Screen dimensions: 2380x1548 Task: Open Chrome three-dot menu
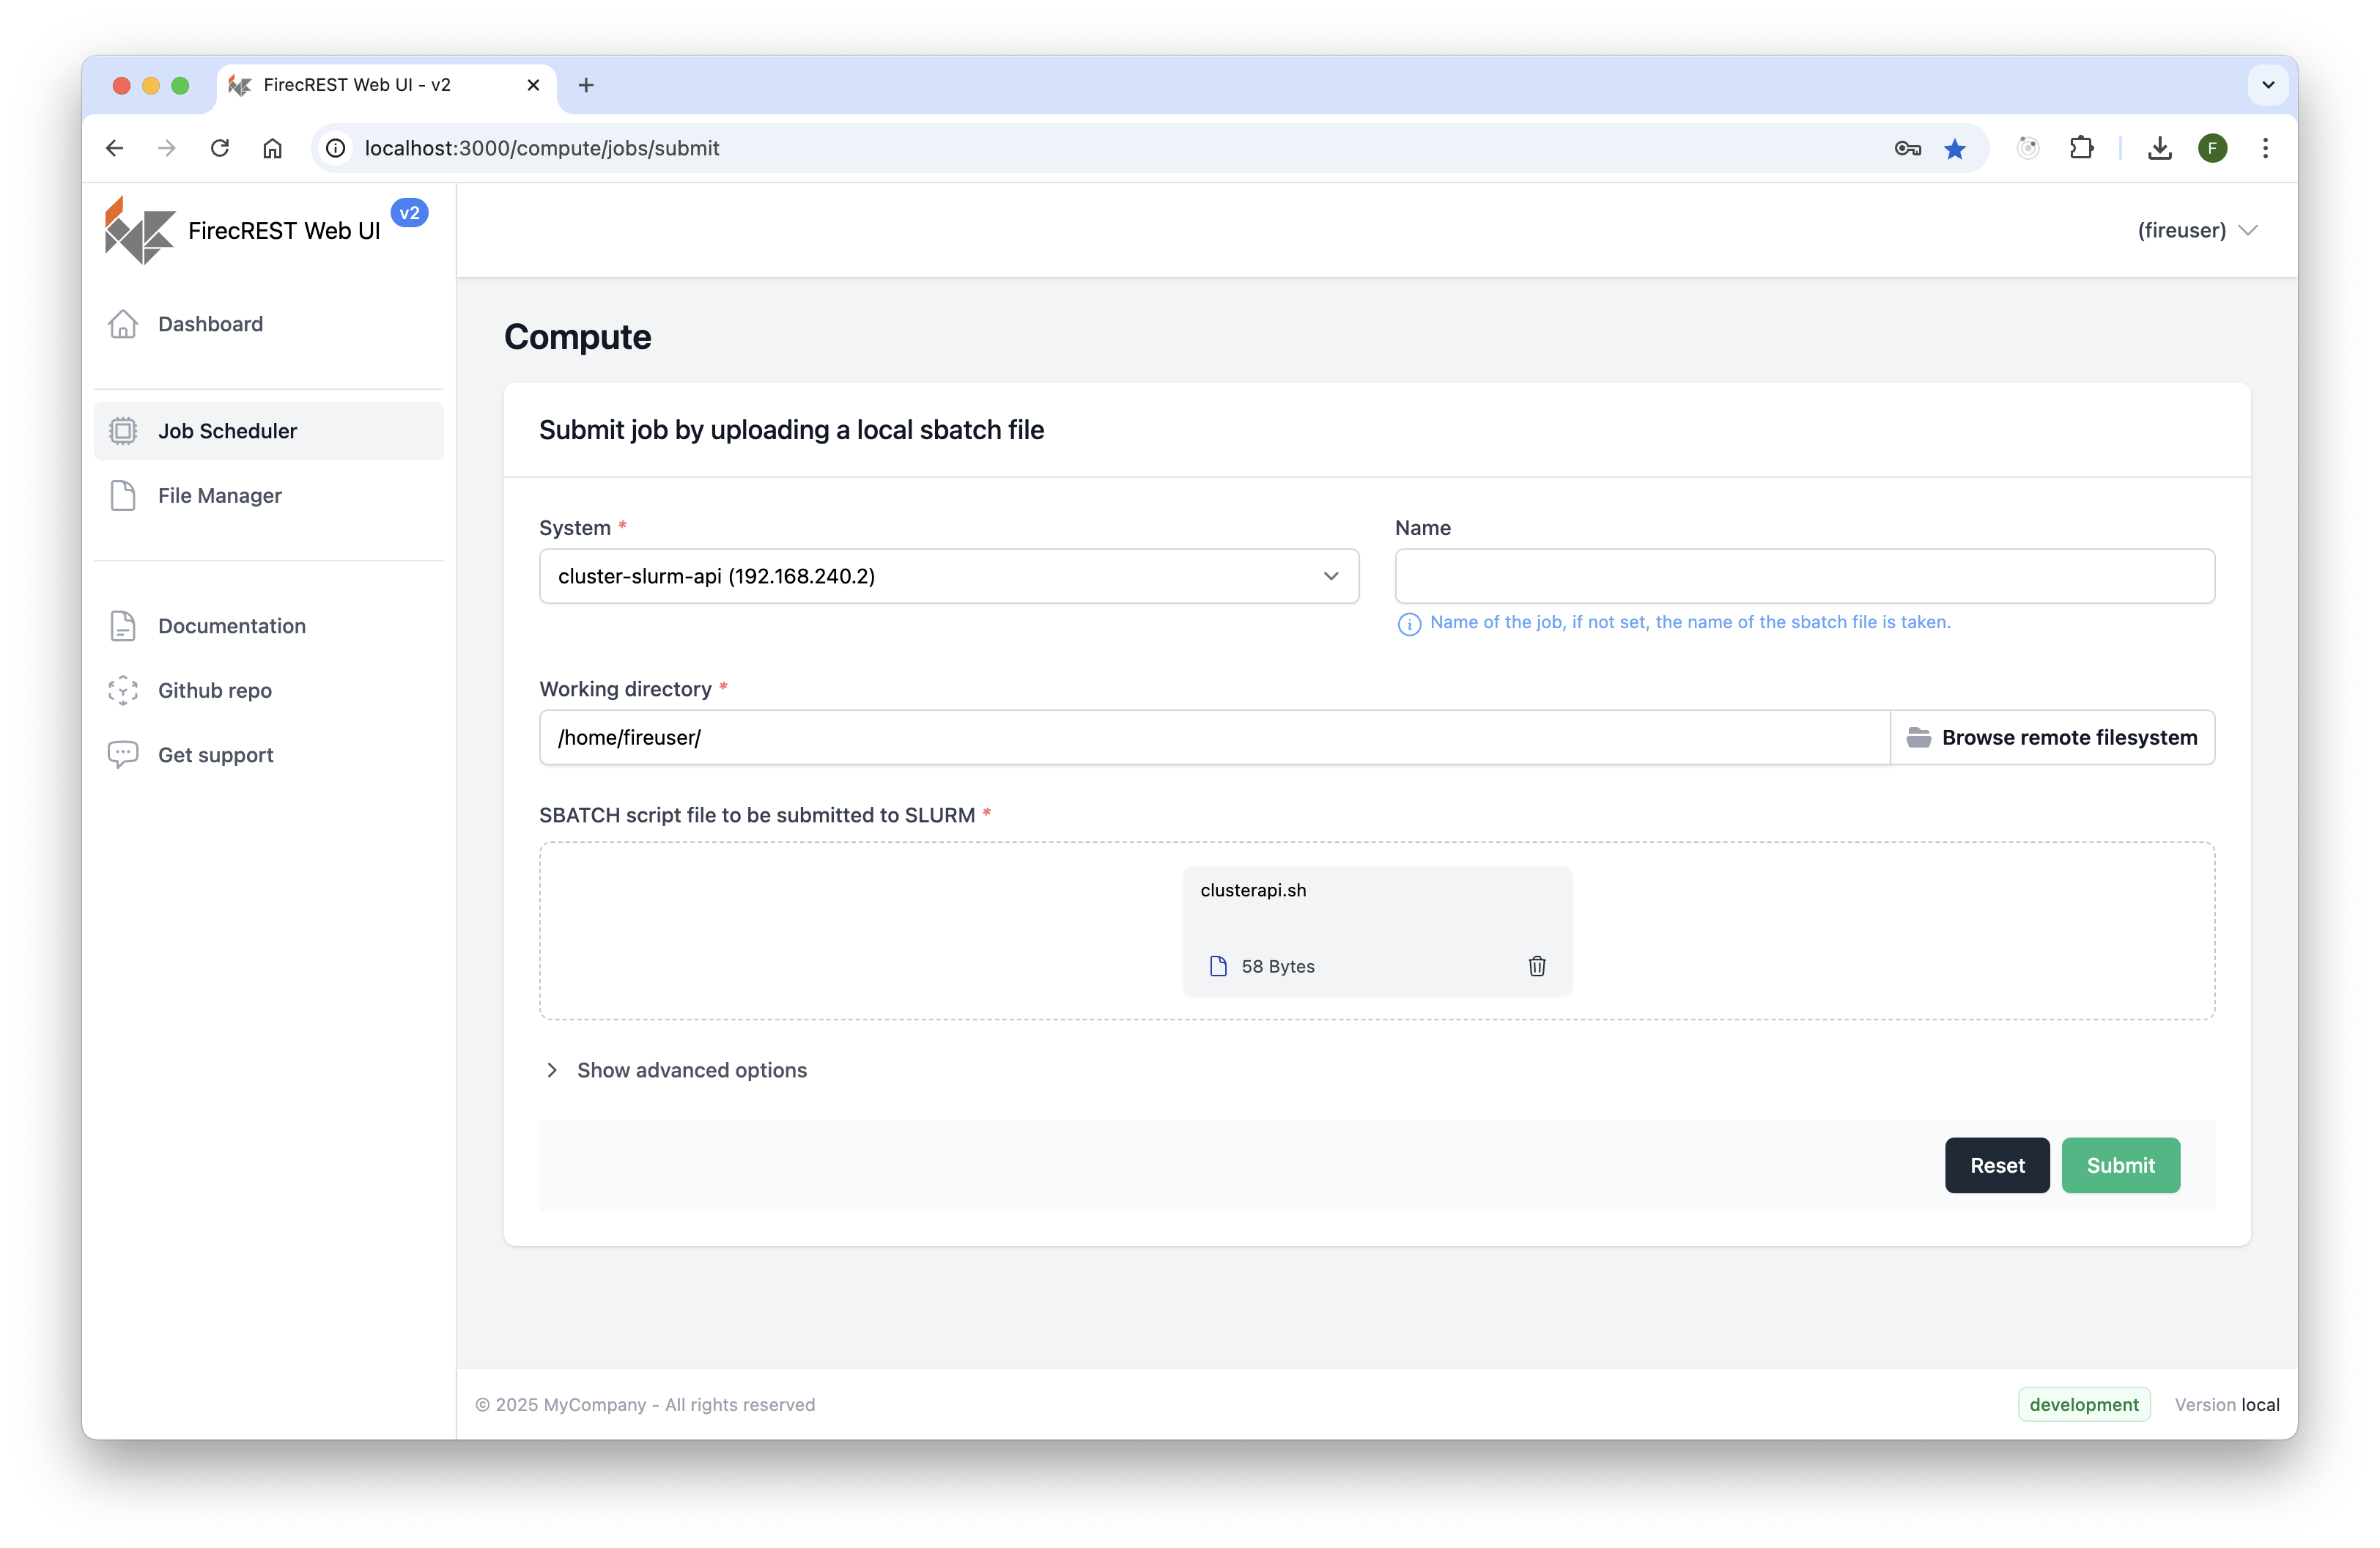[2265, 148]
